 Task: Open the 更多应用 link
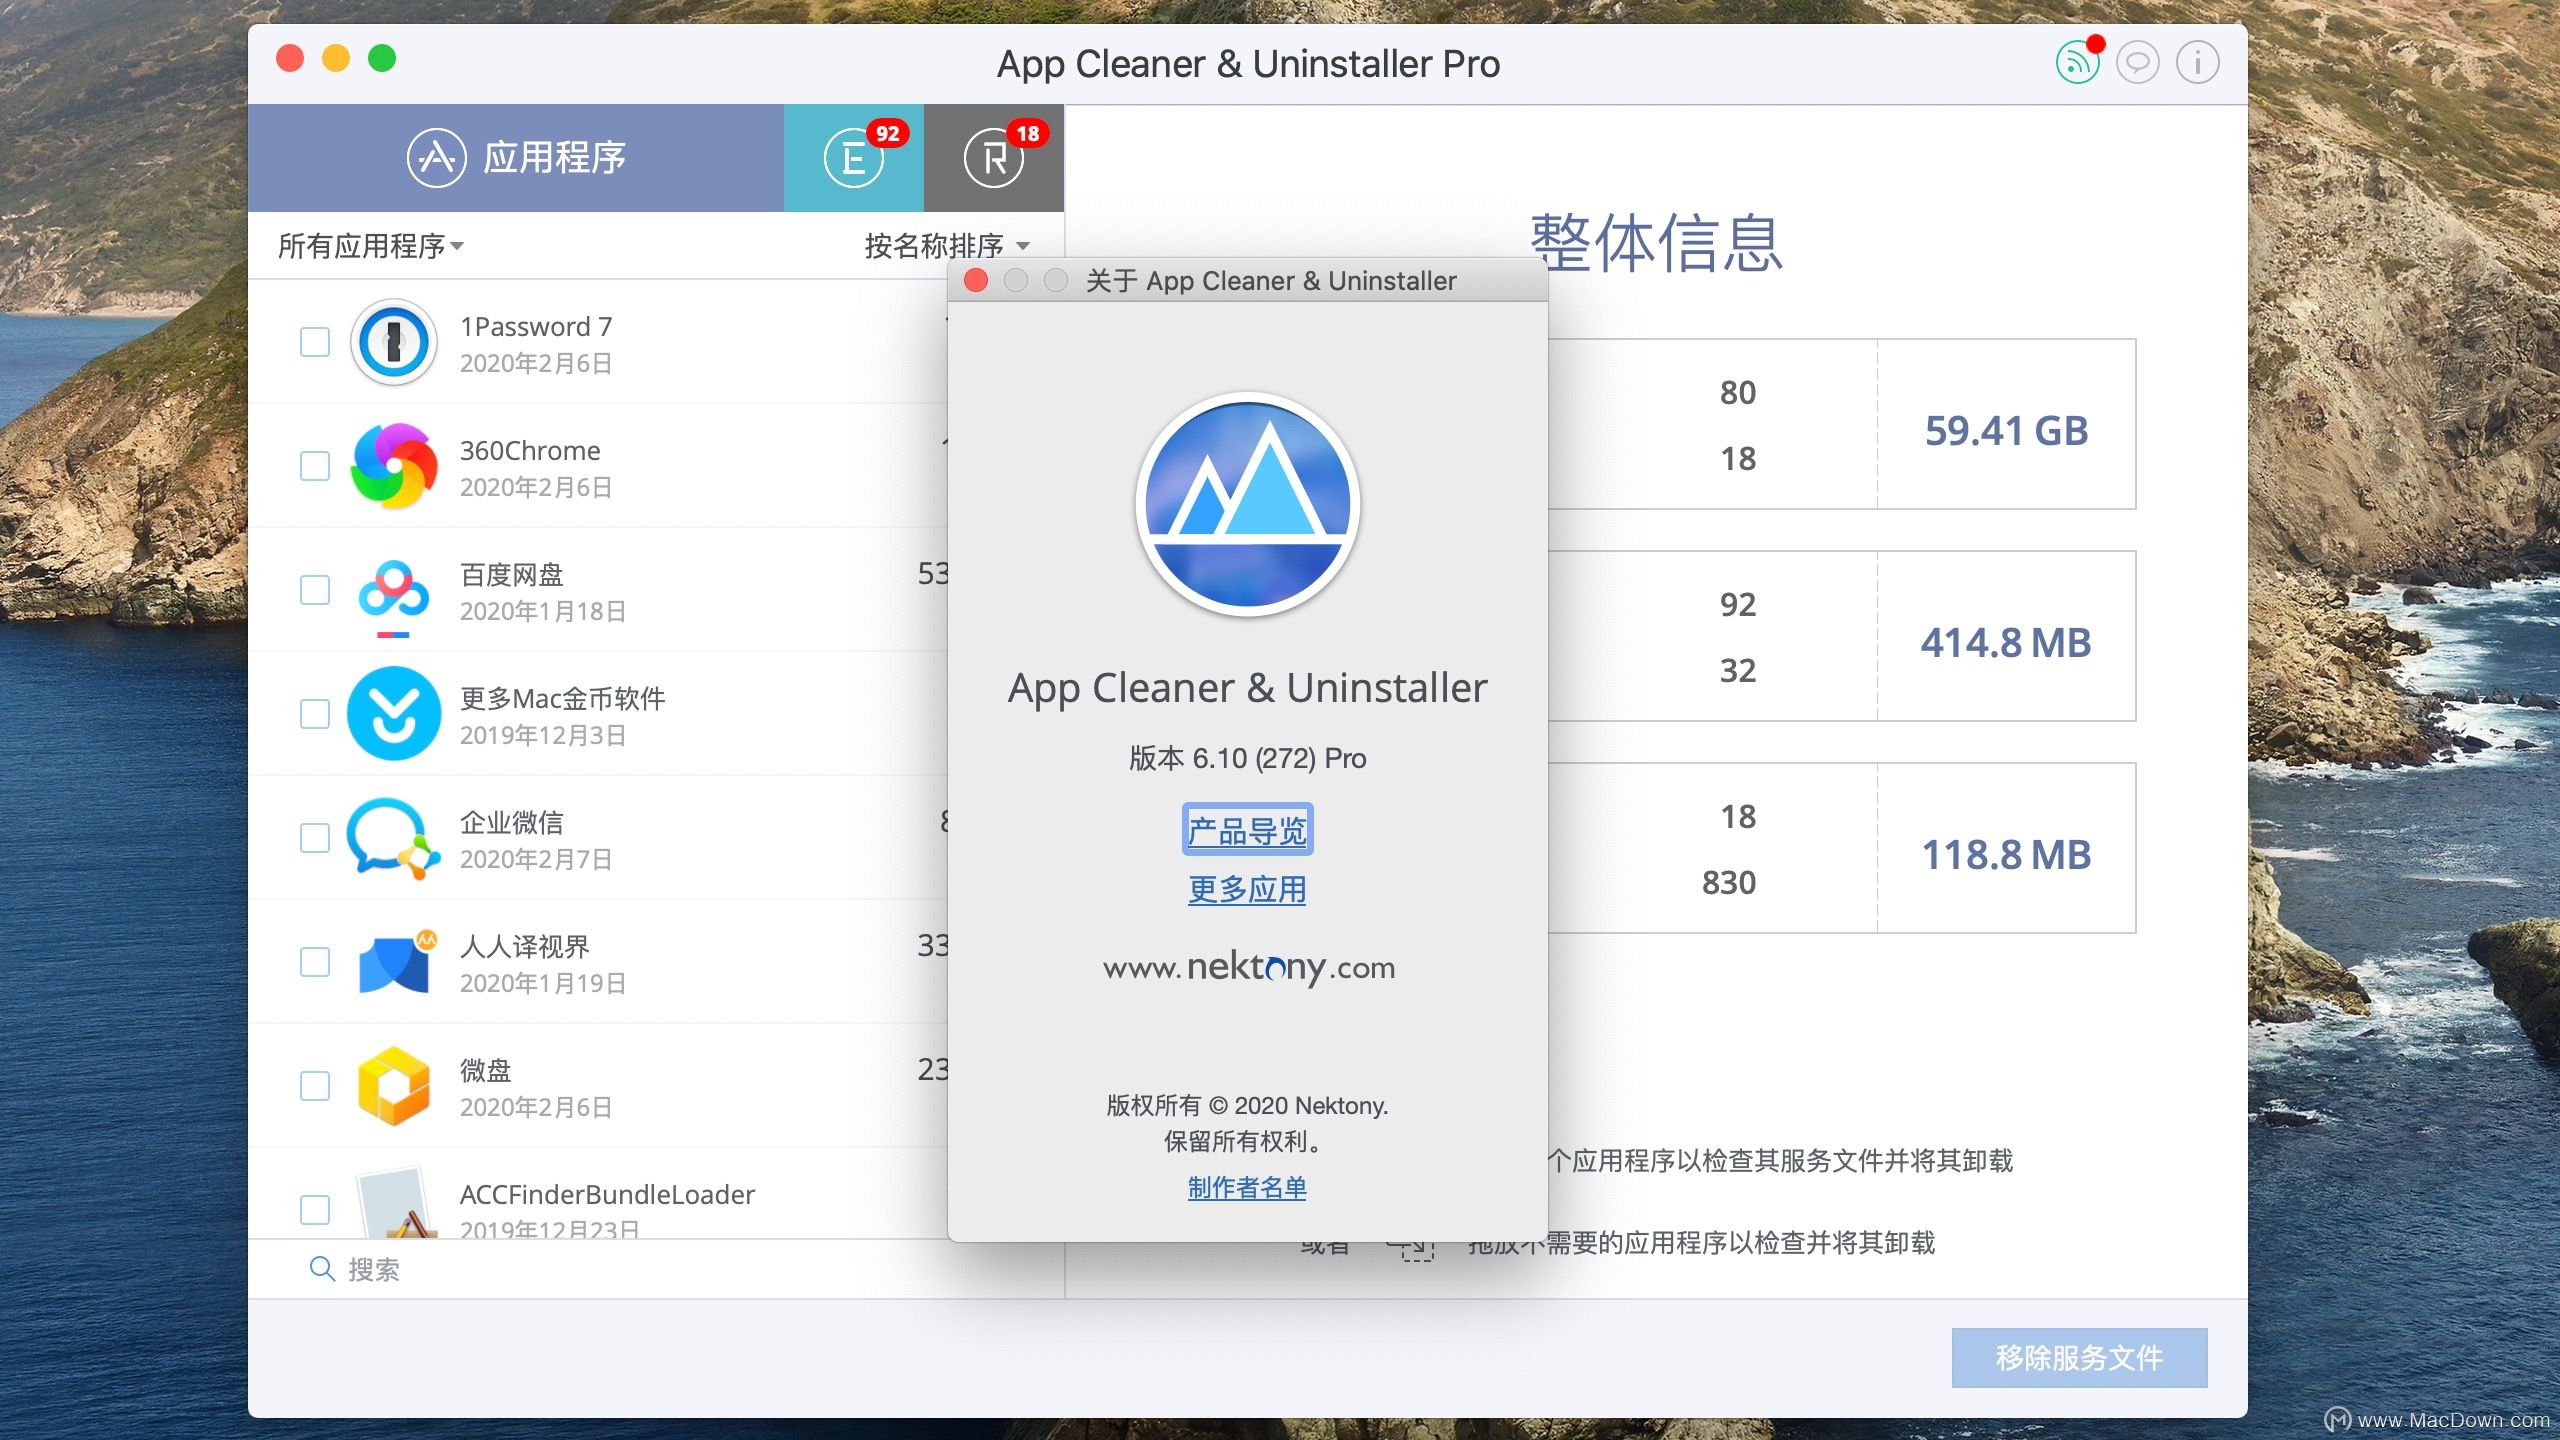pos(1247,889)
